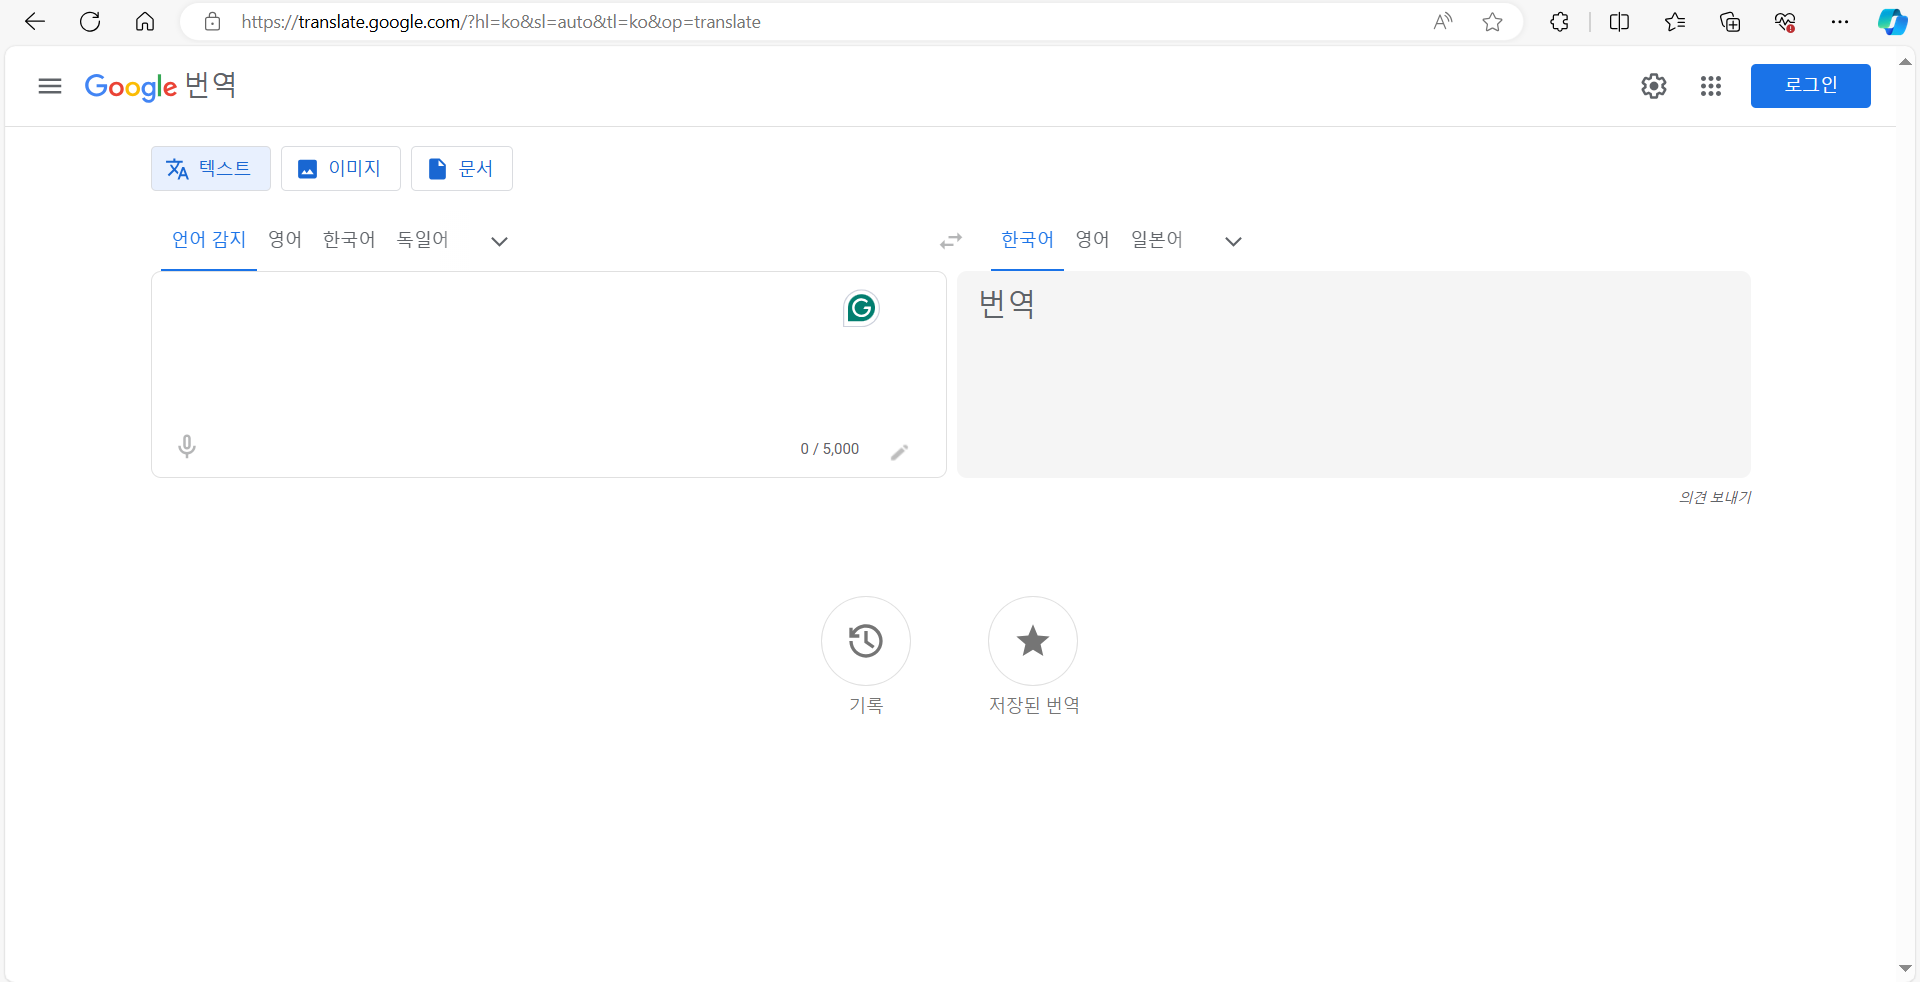
Task: Select 영어 as target language
Action: [1092, 240]
